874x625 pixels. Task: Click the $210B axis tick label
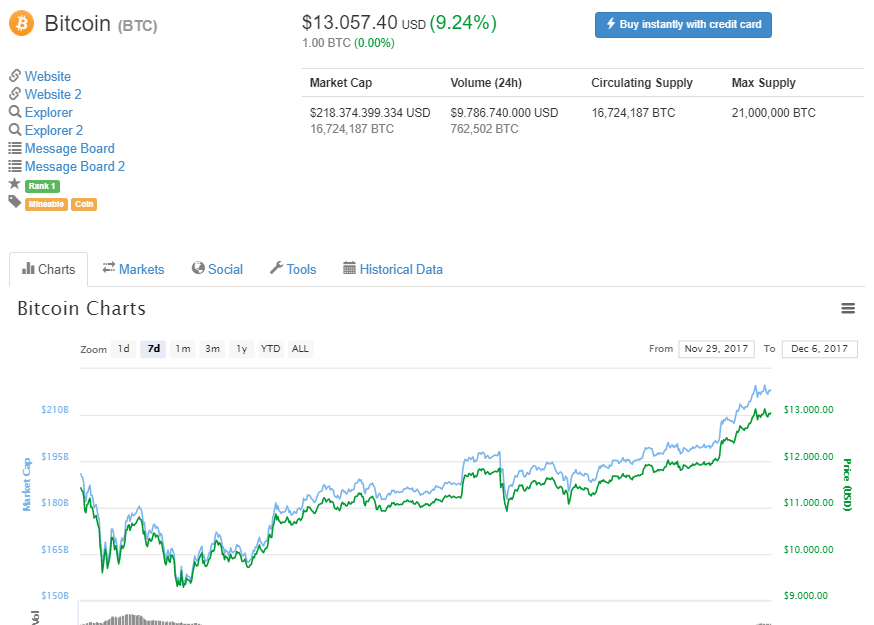[55, 410]
